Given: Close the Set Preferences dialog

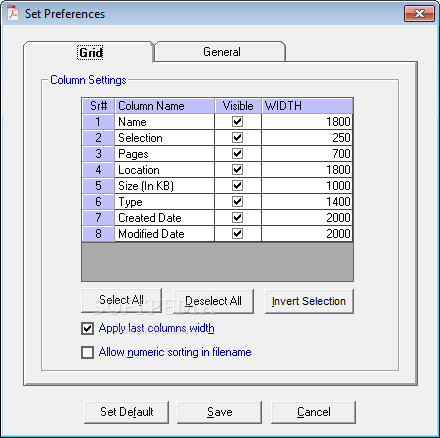Looking at the screenshot, I should (x=419, y=14).
